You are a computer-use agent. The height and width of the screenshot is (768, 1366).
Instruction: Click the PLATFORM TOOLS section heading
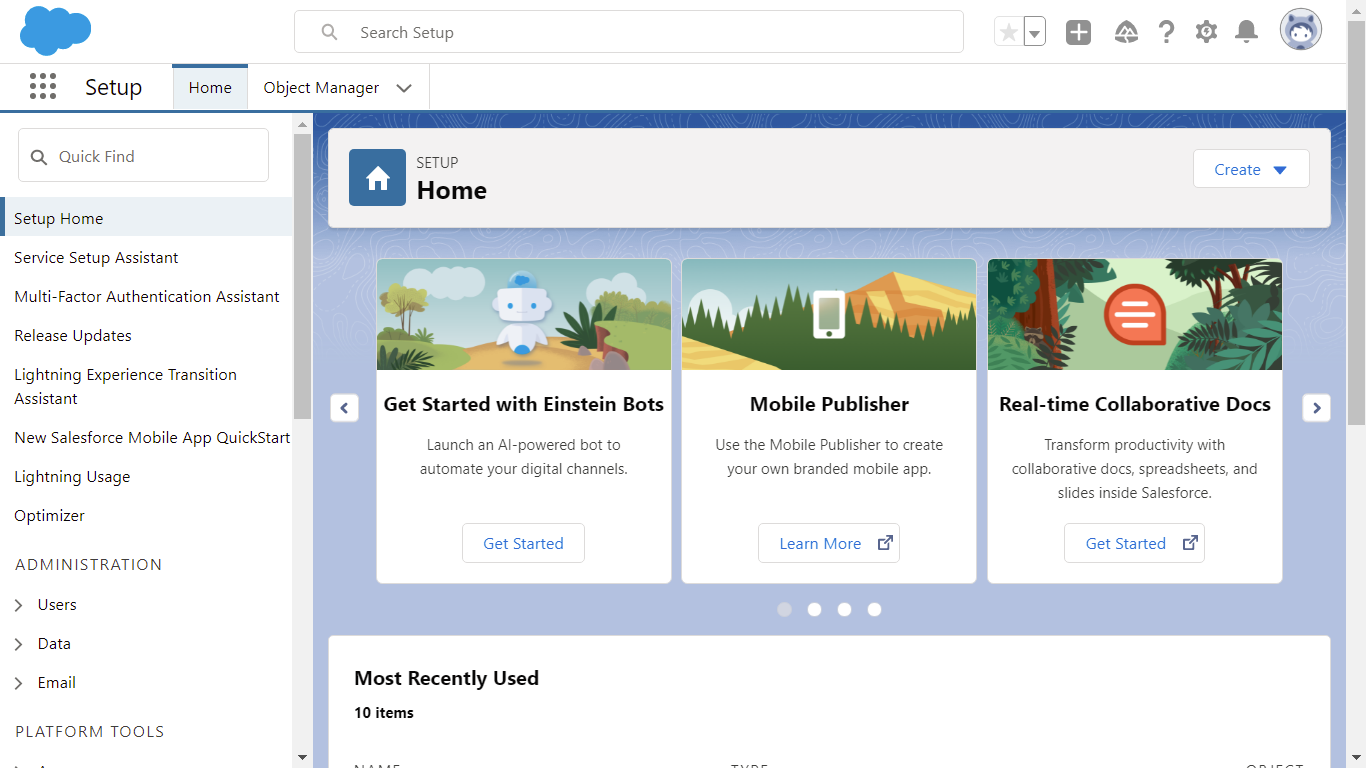[90, 732]
